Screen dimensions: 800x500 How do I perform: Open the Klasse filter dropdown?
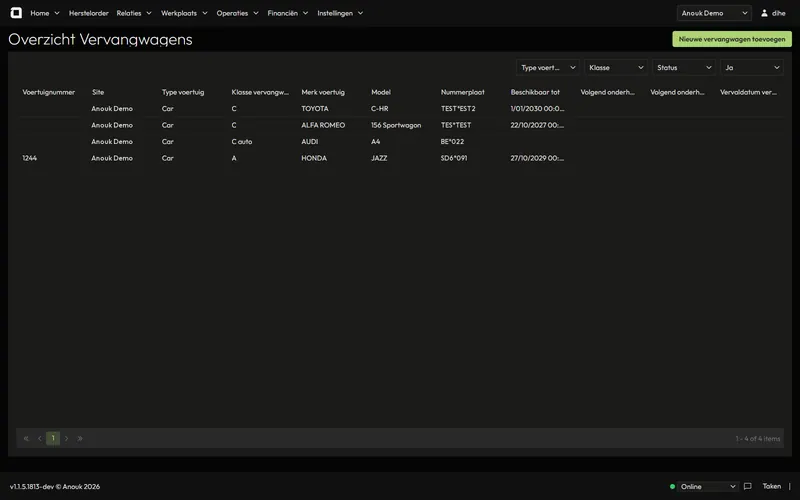click(x=616, y=67)
